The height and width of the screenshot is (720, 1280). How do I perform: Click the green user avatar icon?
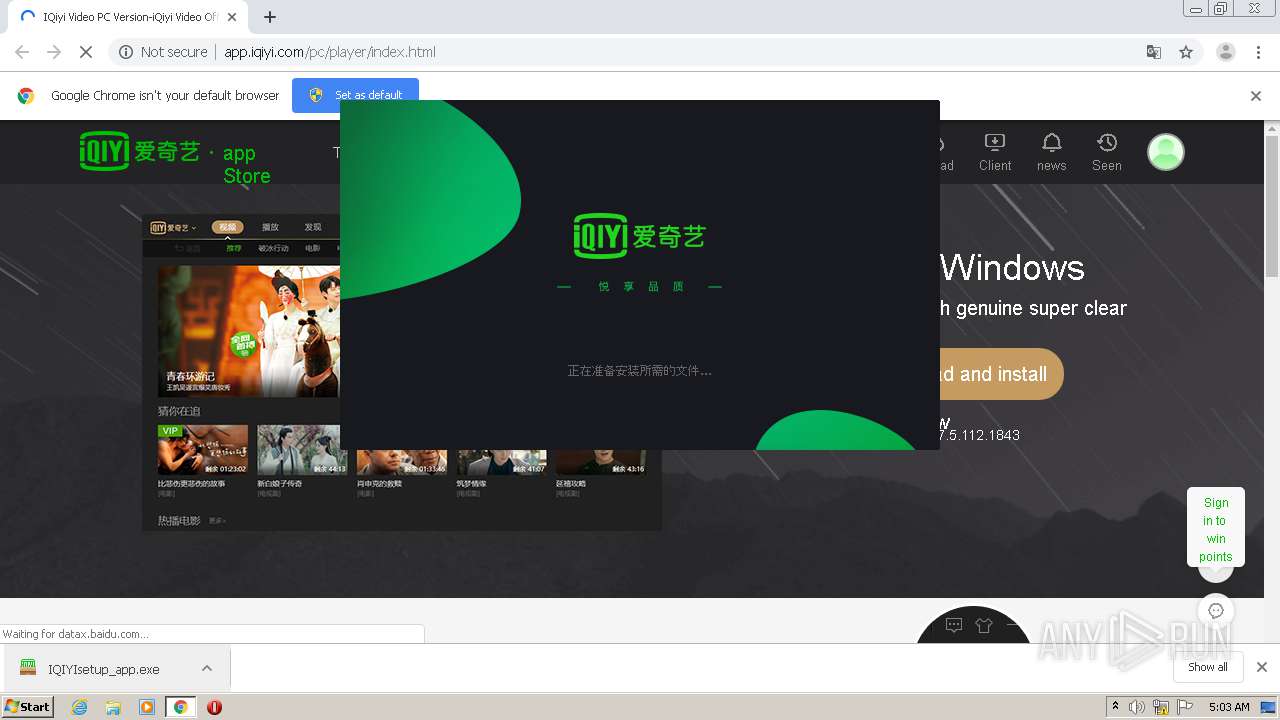[1165, 152]
